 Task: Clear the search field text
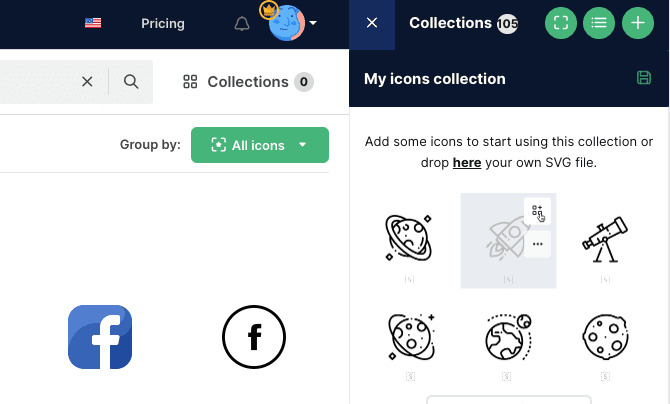(87, 82)
